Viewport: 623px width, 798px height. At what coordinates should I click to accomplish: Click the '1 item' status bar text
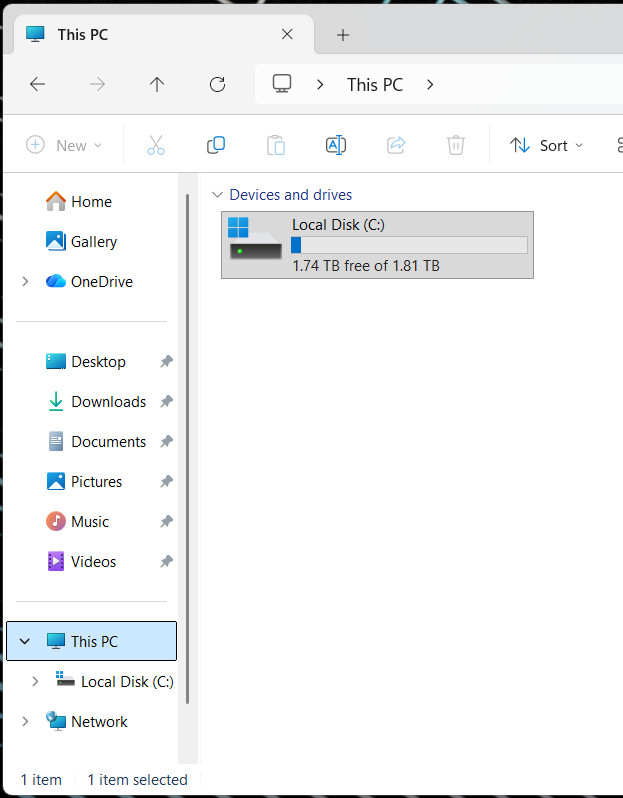pyautogui.click(x=41, y=780)
